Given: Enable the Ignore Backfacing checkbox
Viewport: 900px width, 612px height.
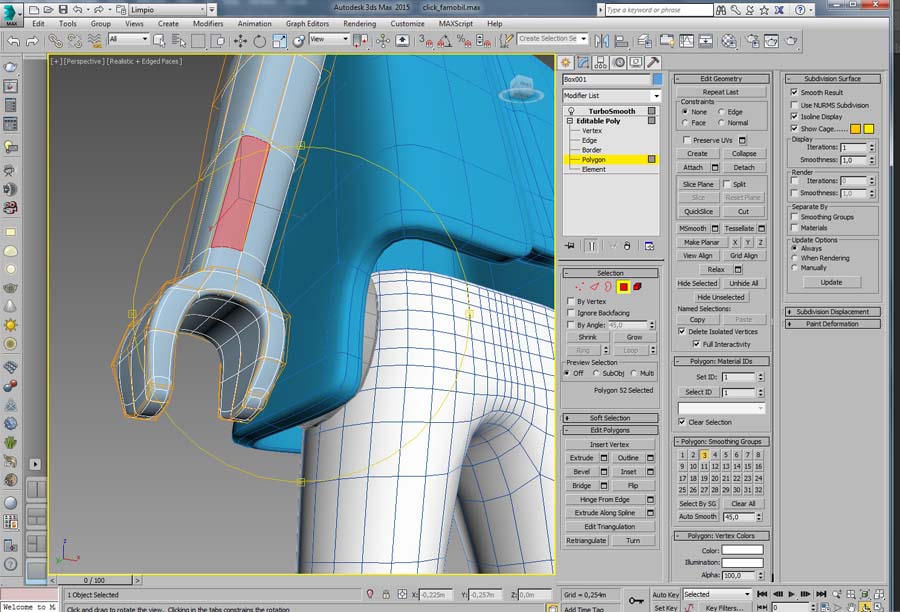Looking at the screenshot, I should click(570, 313).
